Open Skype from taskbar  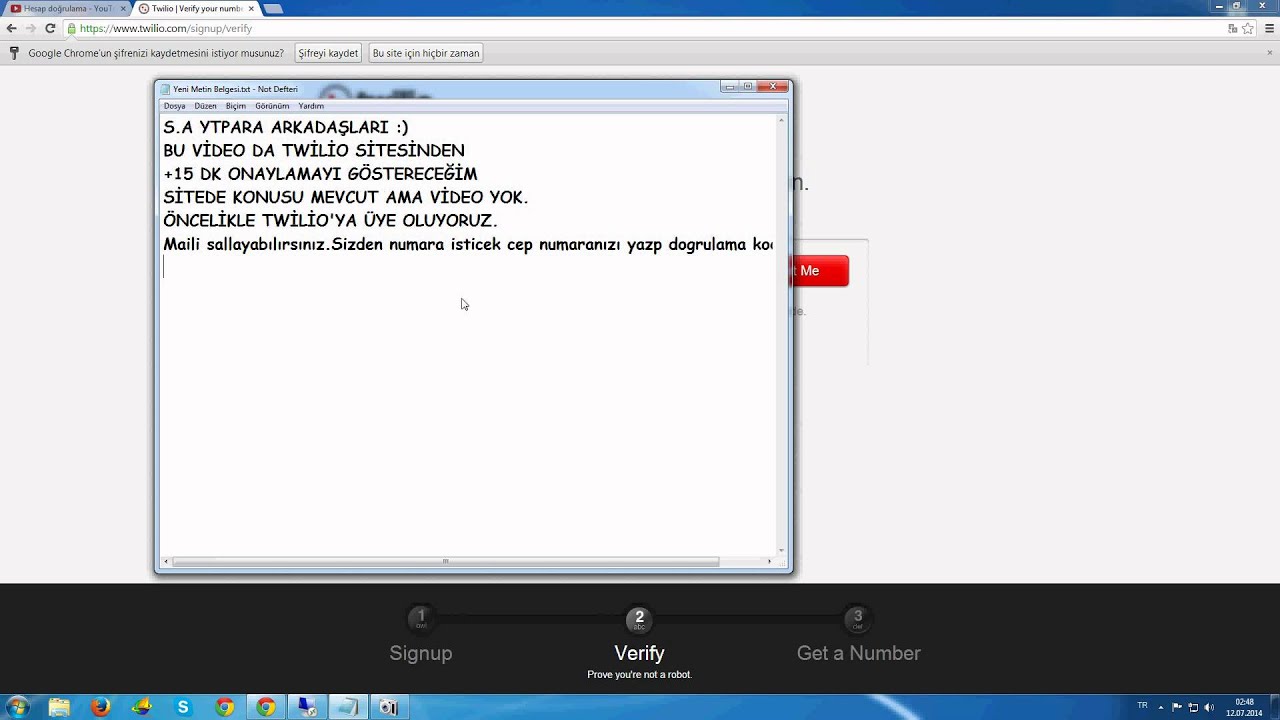tap(183, 707)
